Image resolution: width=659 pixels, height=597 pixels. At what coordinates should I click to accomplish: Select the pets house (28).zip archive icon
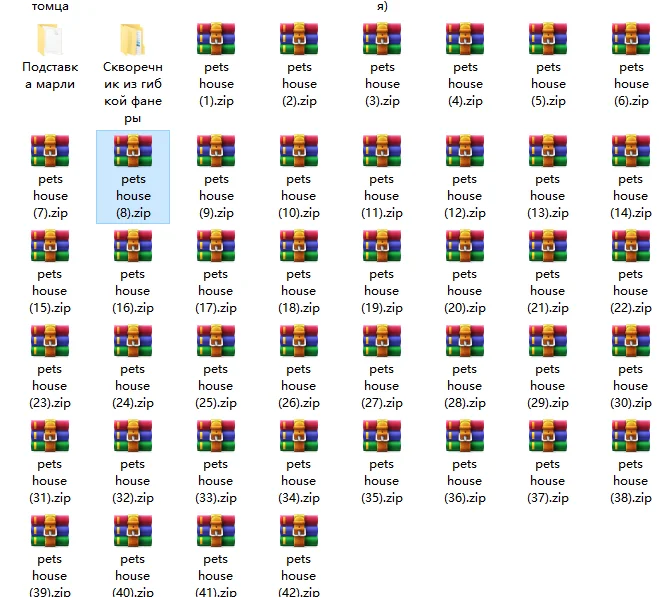pyautogui.click(x=465, y=341)
